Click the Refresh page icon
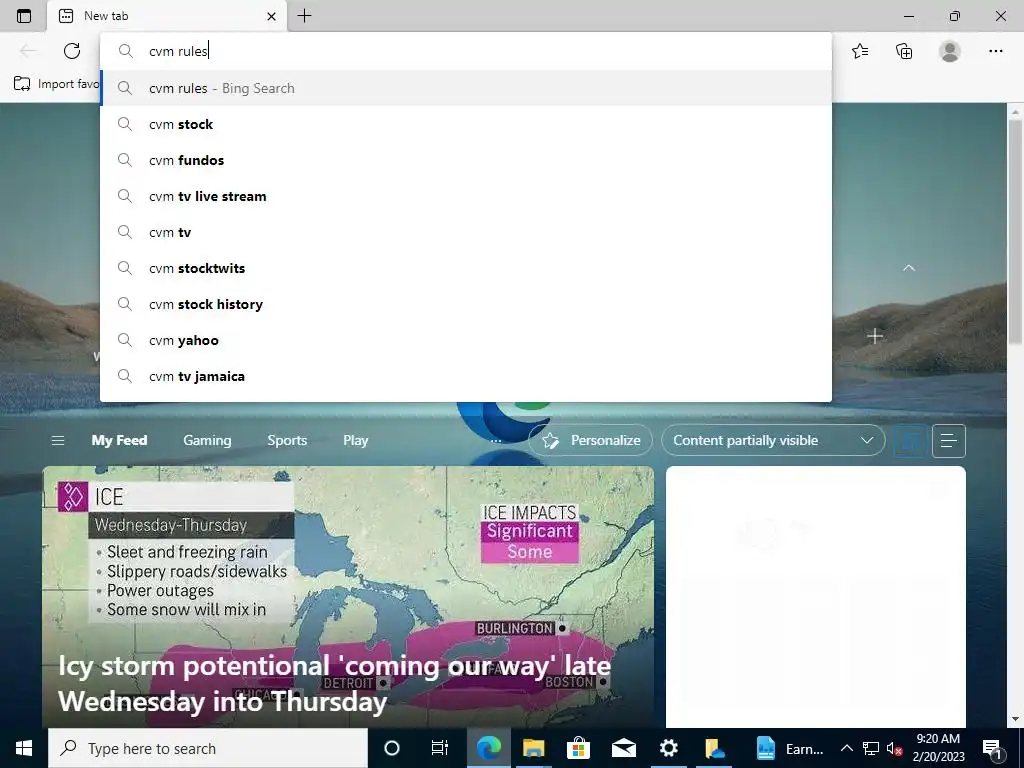1024x768 pixels. tap(72, 51)
